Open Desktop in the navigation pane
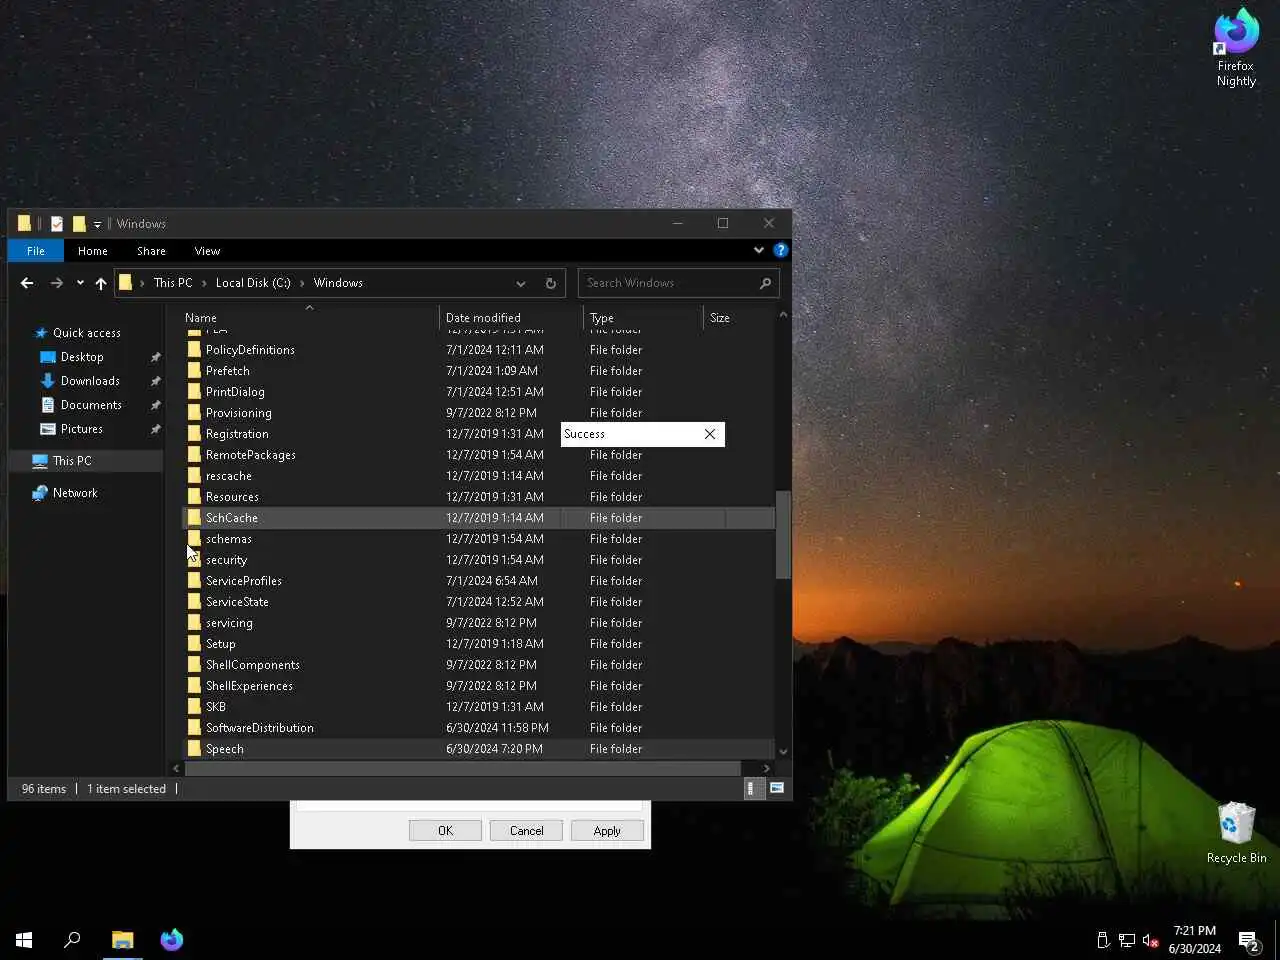Image resolution: width=1280 pixels, height=960 pixels. 82,357
